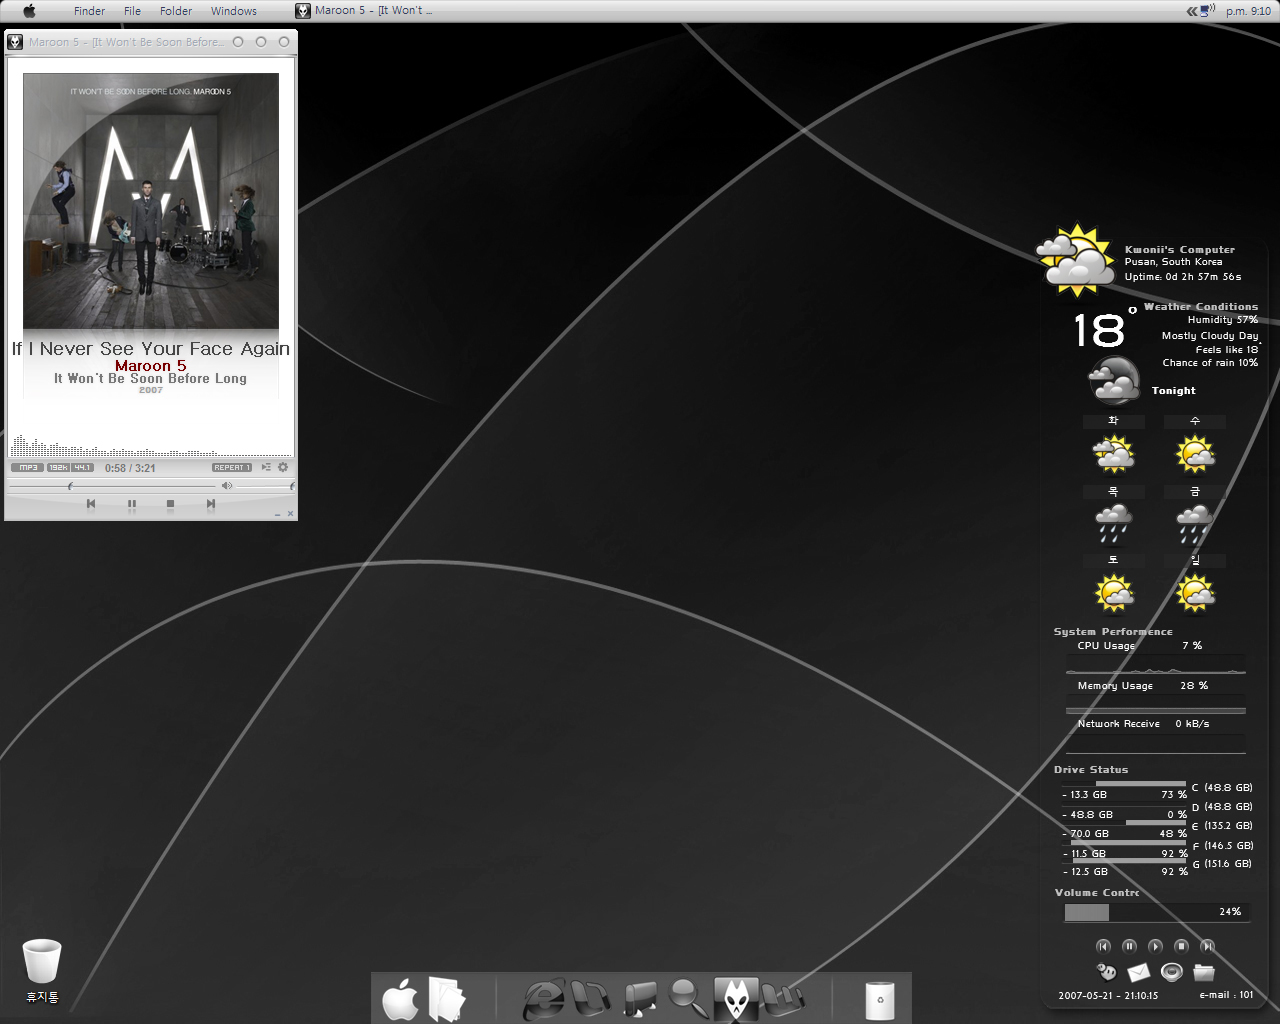Pause playback in the music player window
The image size is (1280, 1024).
click(x=131, y=504)
